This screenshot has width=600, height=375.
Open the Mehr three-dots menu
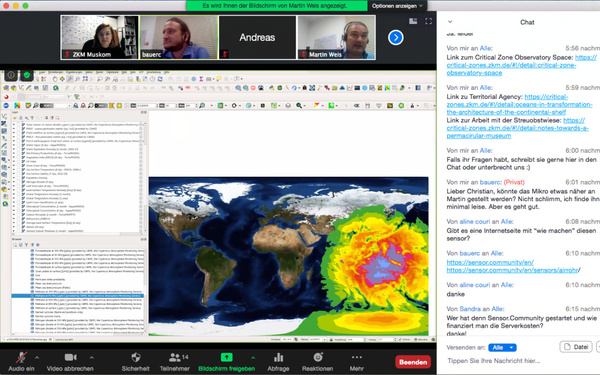pyautogui.click(x=357, y=357)
